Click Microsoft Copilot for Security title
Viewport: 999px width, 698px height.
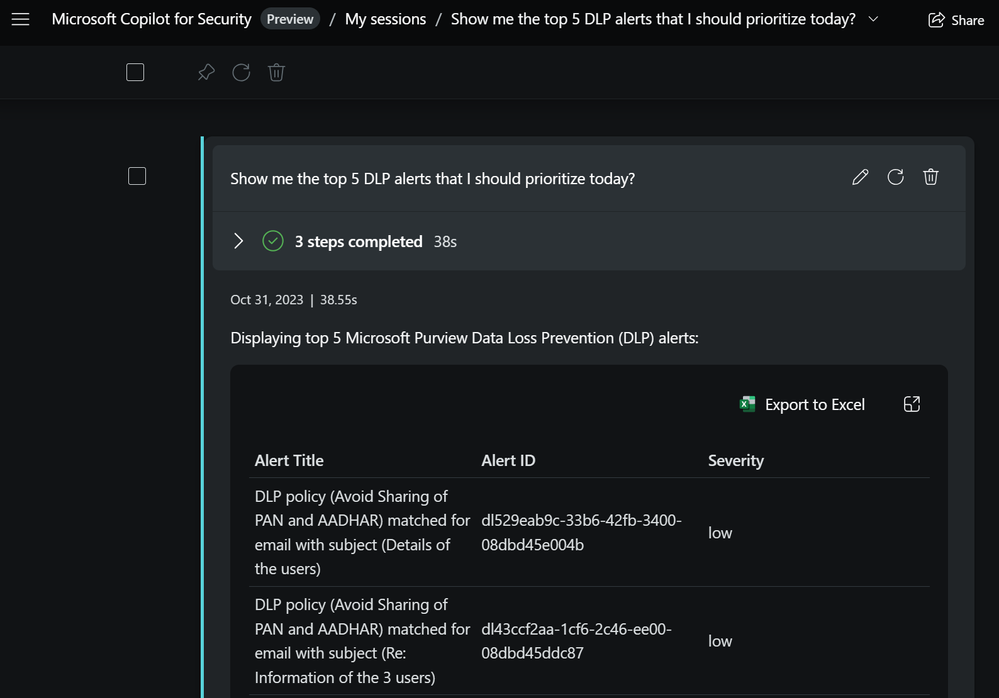[152, 19]
